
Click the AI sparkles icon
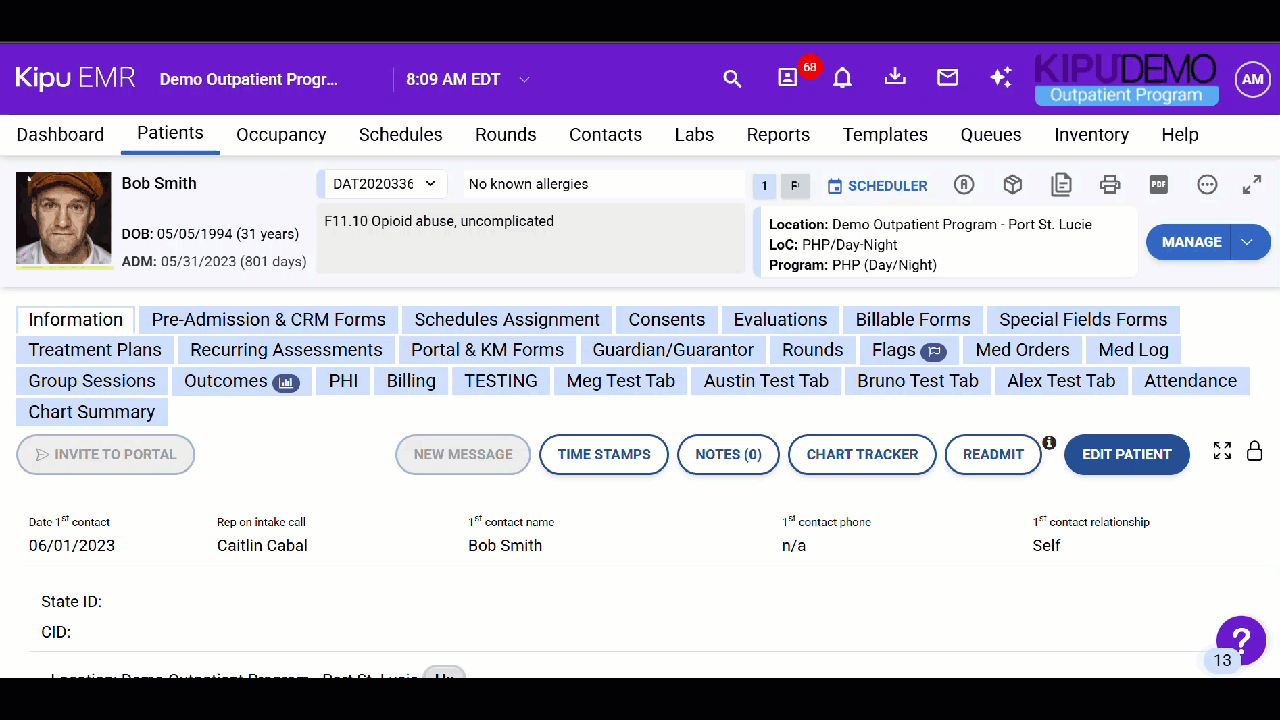tap(1000, 78)
